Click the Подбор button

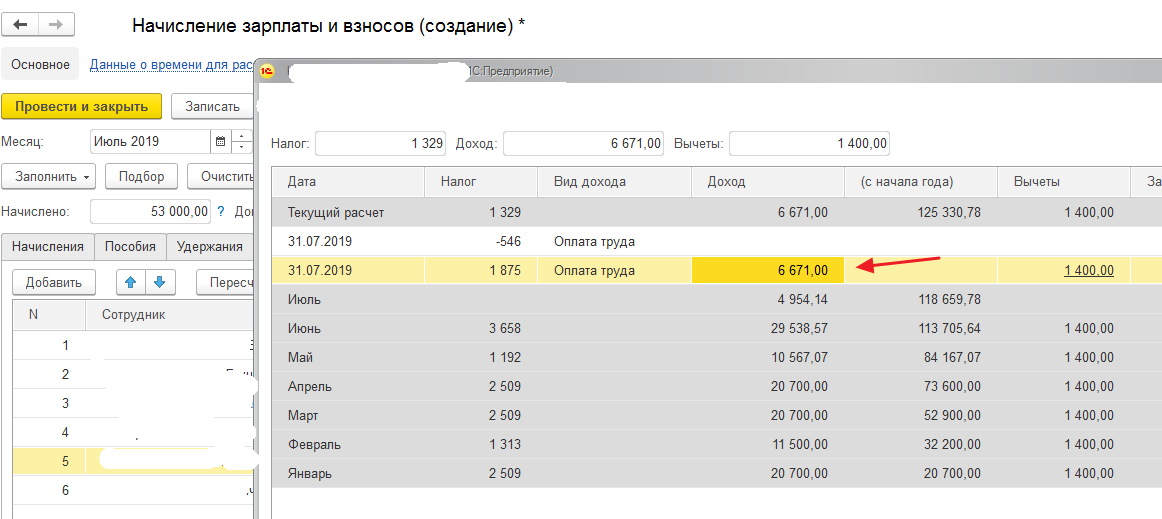(x=141, y=176)
